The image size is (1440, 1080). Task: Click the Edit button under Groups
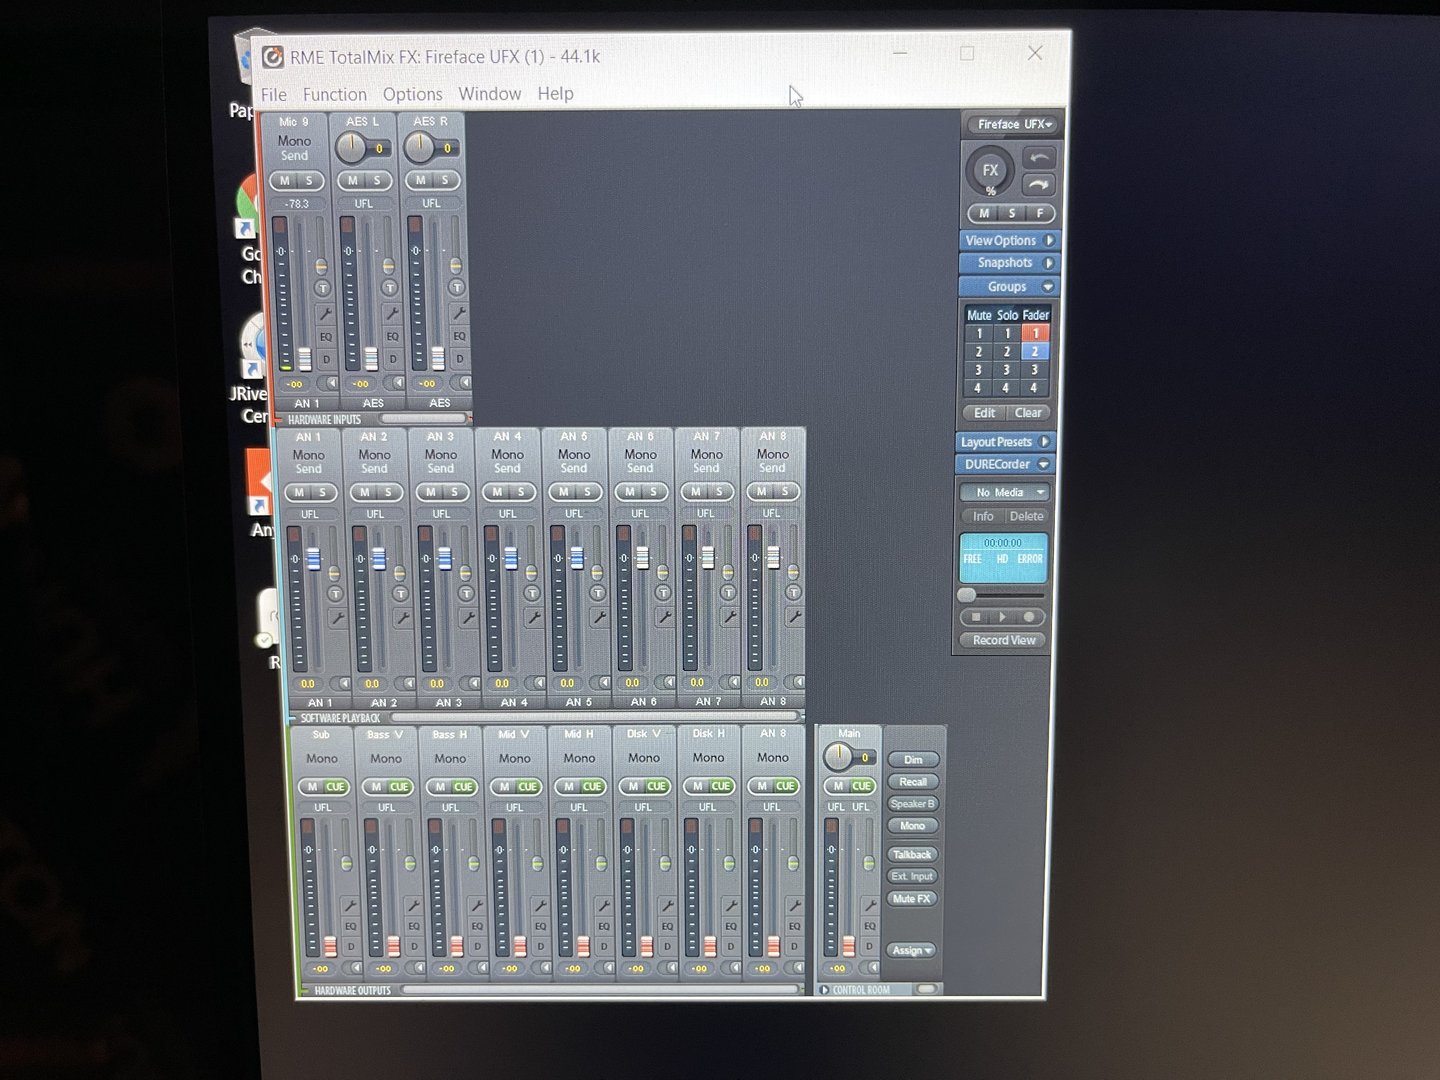coord(985,413)
